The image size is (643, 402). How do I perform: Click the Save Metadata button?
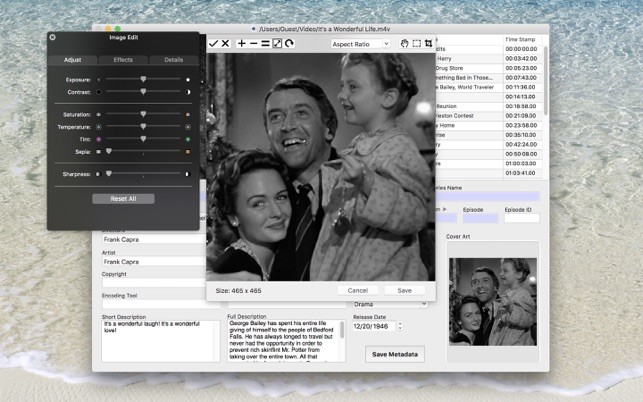pos(397,354)
